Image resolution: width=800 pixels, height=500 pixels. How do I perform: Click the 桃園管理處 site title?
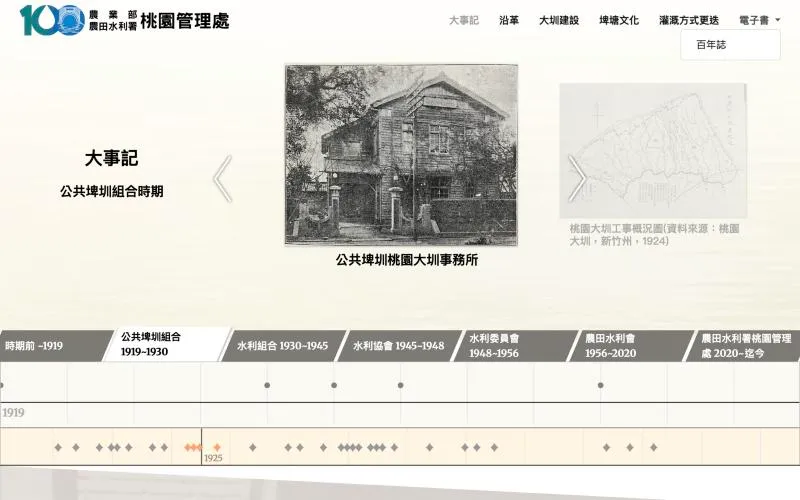[185, 21]
